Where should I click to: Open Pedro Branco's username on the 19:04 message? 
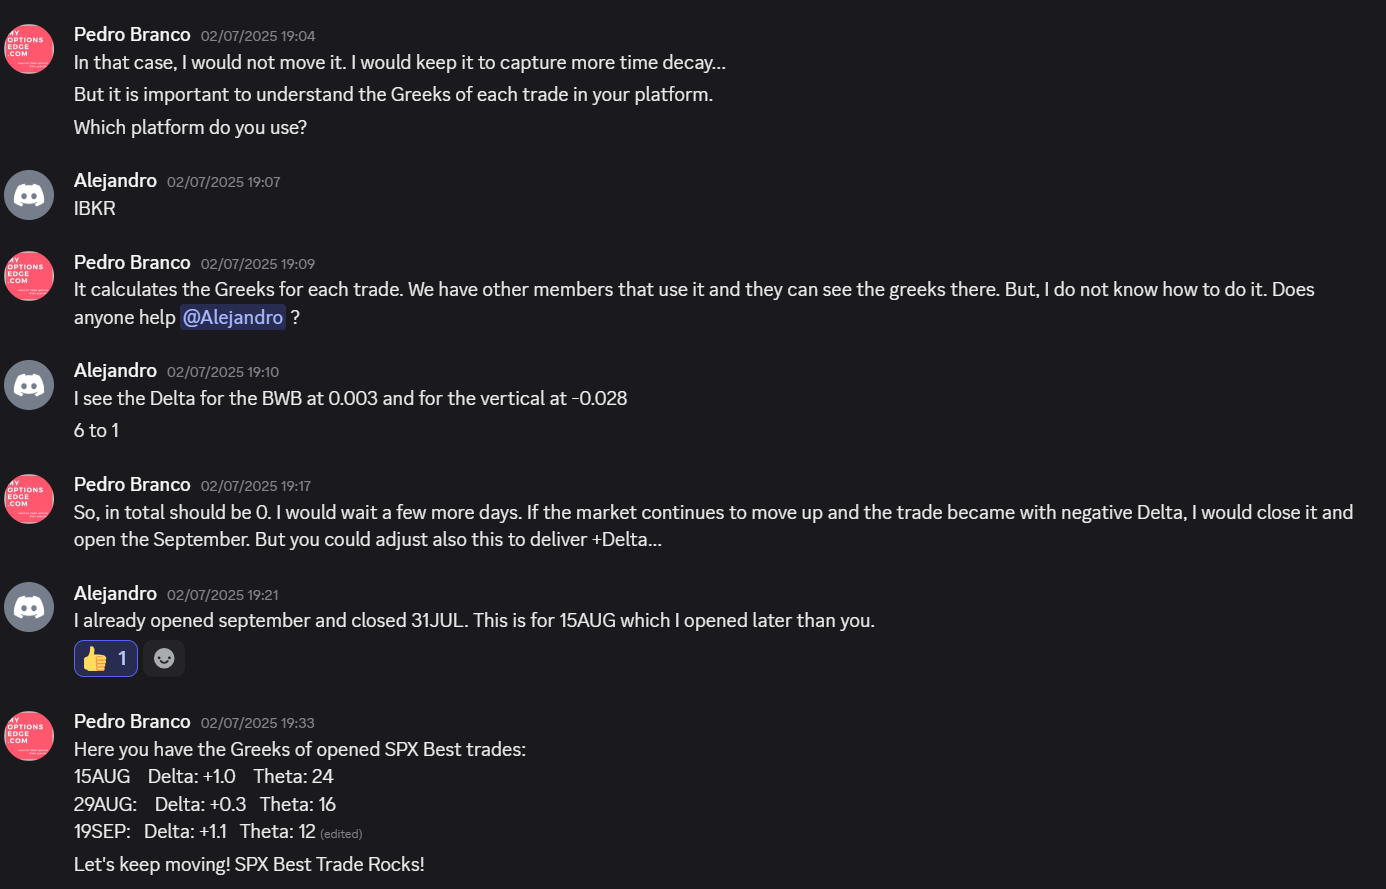tap(132, 35)
